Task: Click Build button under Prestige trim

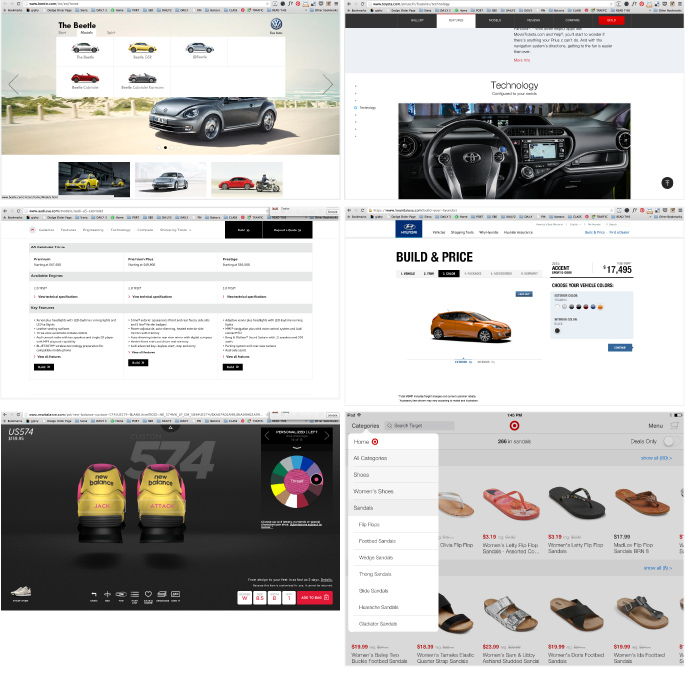Action: [233, 367]
